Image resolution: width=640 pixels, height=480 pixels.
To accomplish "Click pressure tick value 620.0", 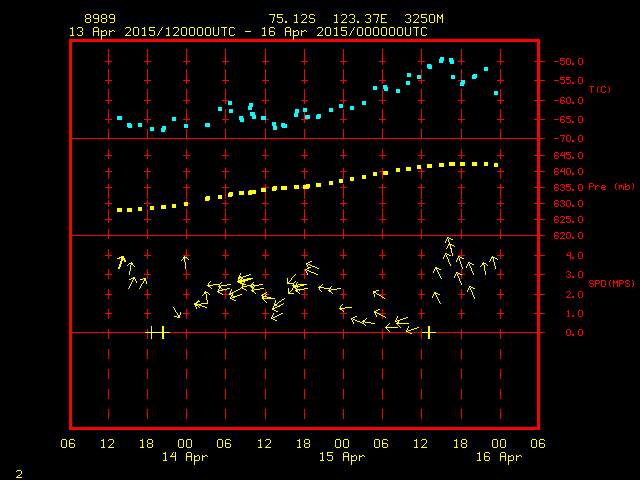I will tap(568, 236).
